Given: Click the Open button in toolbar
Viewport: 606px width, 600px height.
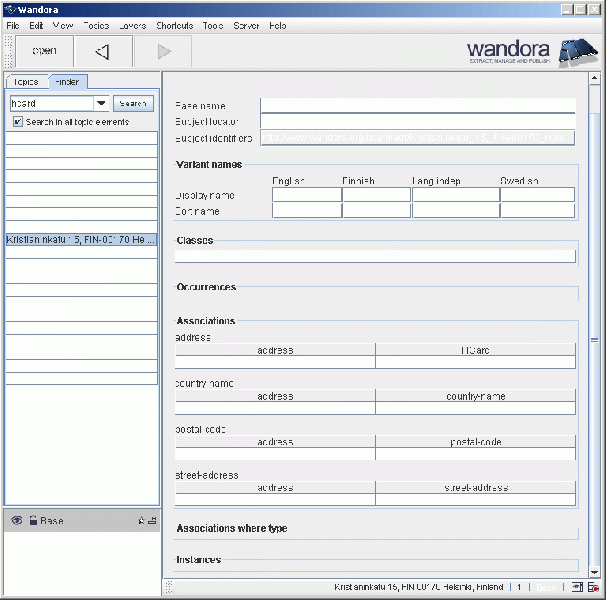Looking at the screenshot, I should click(x=44, y=51).
